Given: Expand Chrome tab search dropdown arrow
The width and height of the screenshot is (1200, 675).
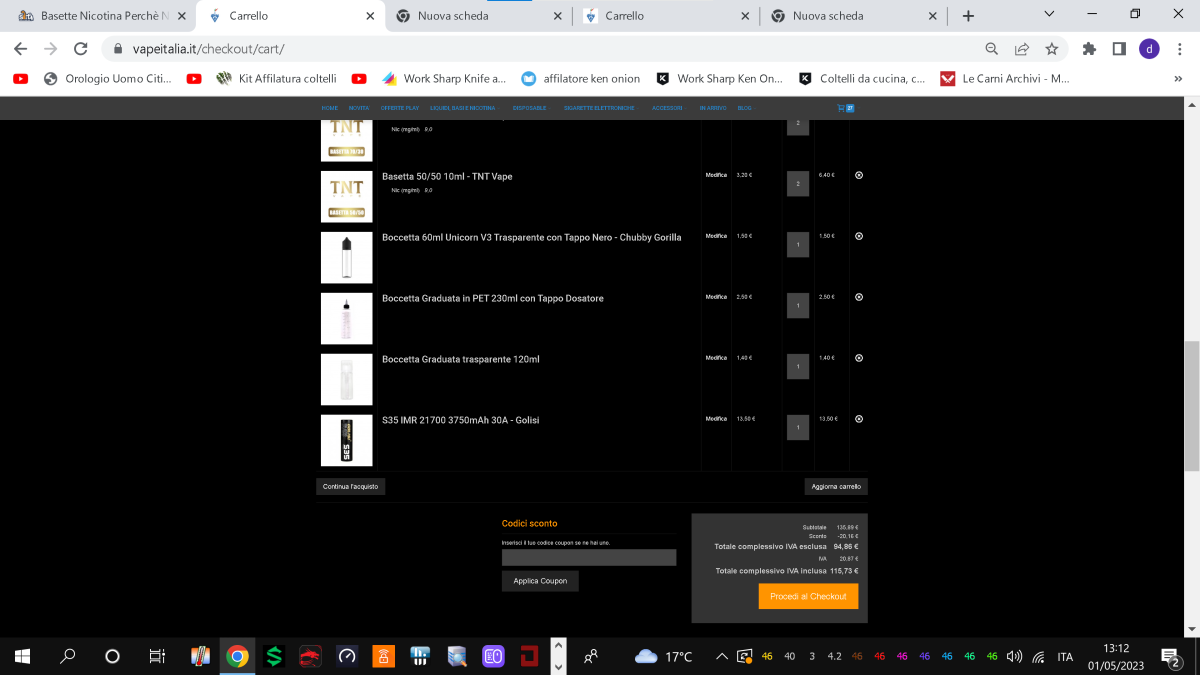Looking at the screenshot, I should pyautogui.click(x=1049, y=14).
